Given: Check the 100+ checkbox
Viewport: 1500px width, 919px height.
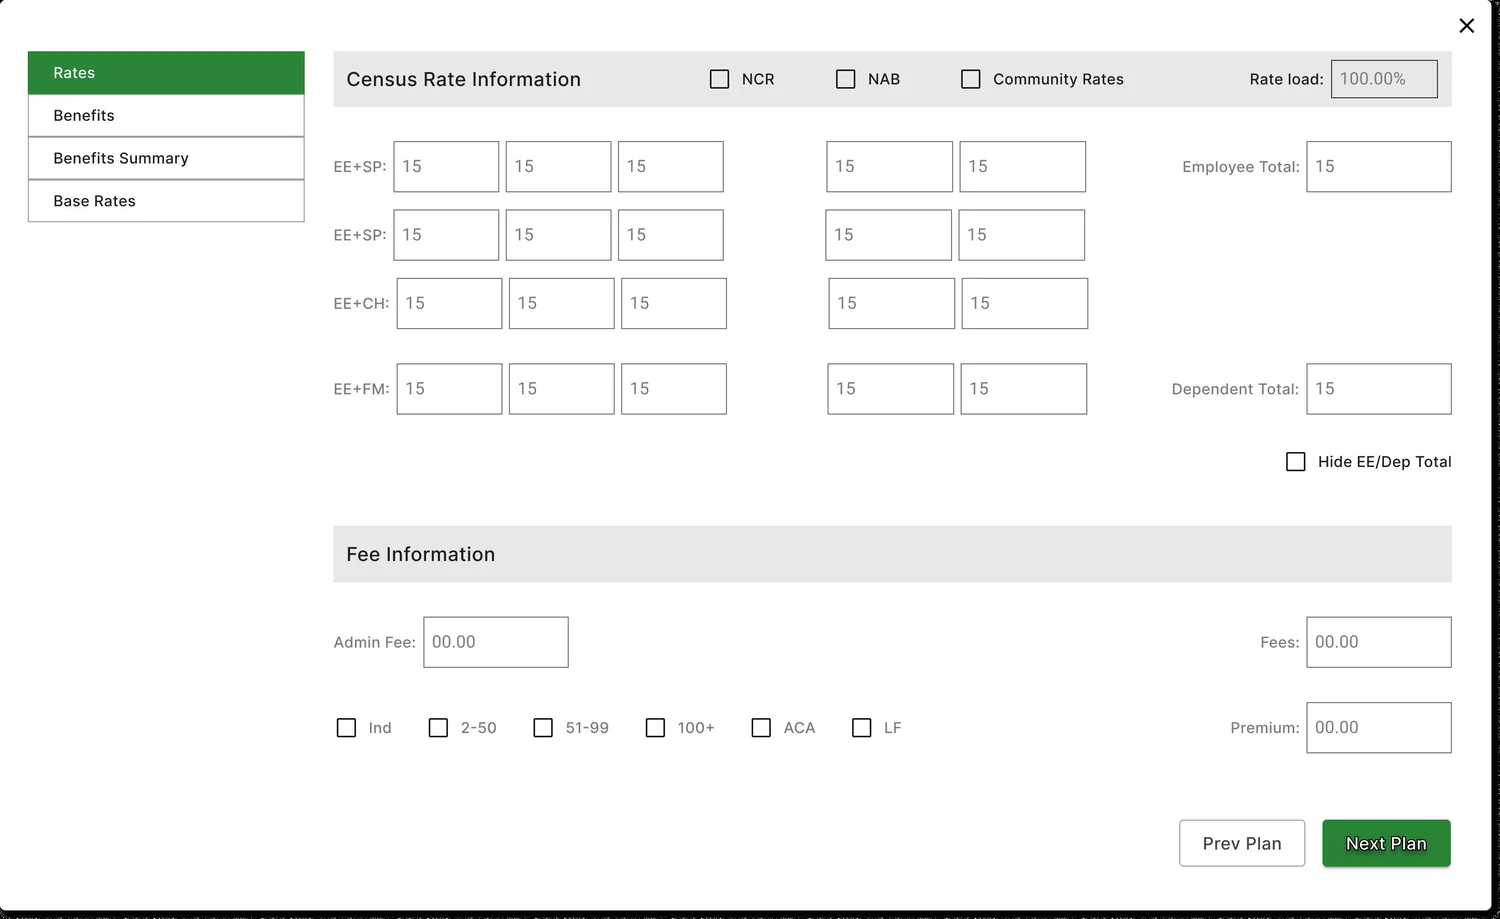Looking at the screenshot, I should 655,728.
